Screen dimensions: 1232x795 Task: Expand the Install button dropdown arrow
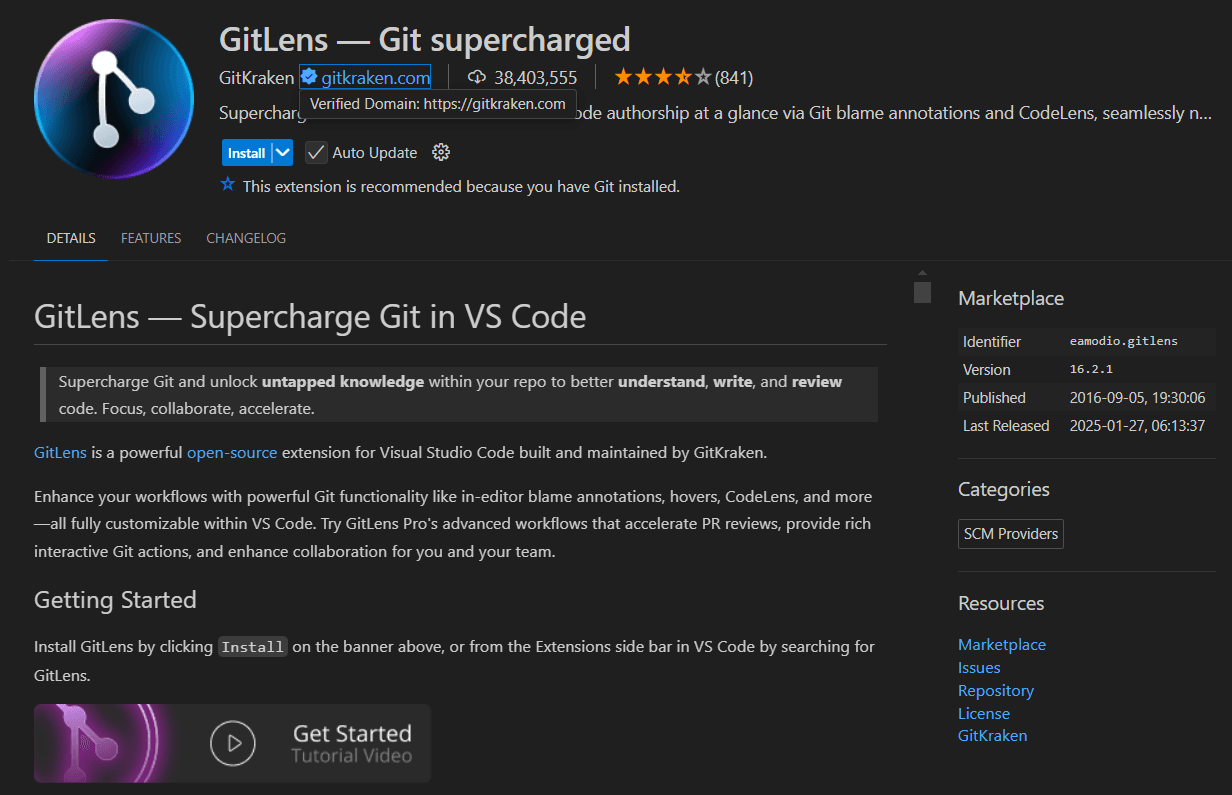(283, 153)
